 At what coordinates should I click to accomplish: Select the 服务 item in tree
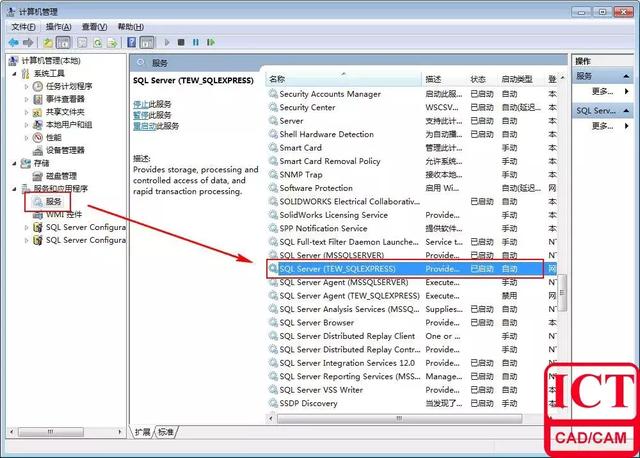click(x=53, y=202)
